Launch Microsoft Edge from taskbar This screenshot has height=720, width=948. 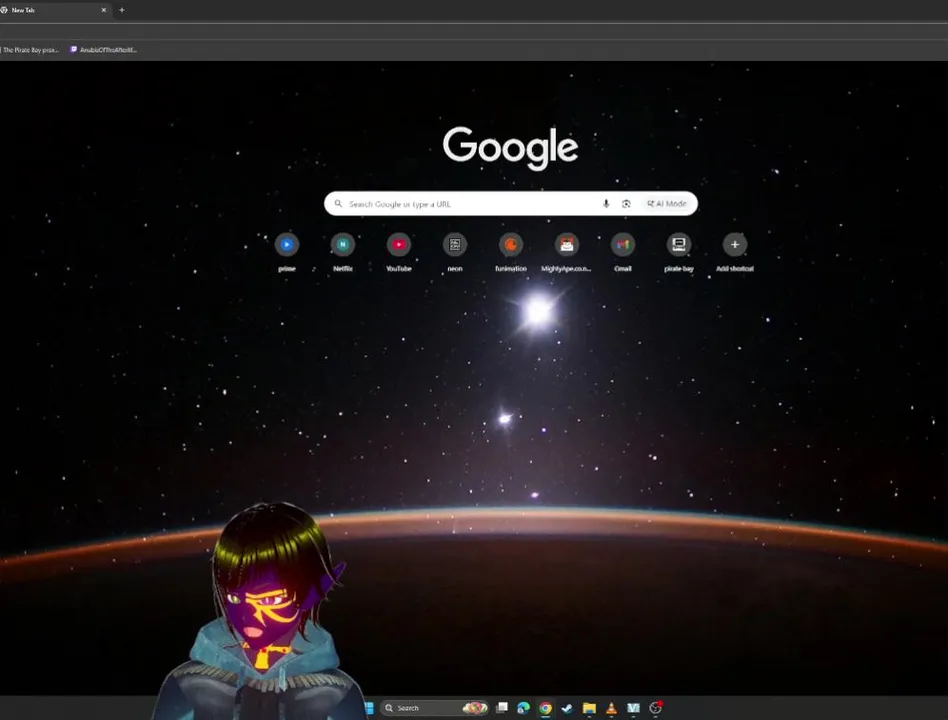(x=524, y=708)
